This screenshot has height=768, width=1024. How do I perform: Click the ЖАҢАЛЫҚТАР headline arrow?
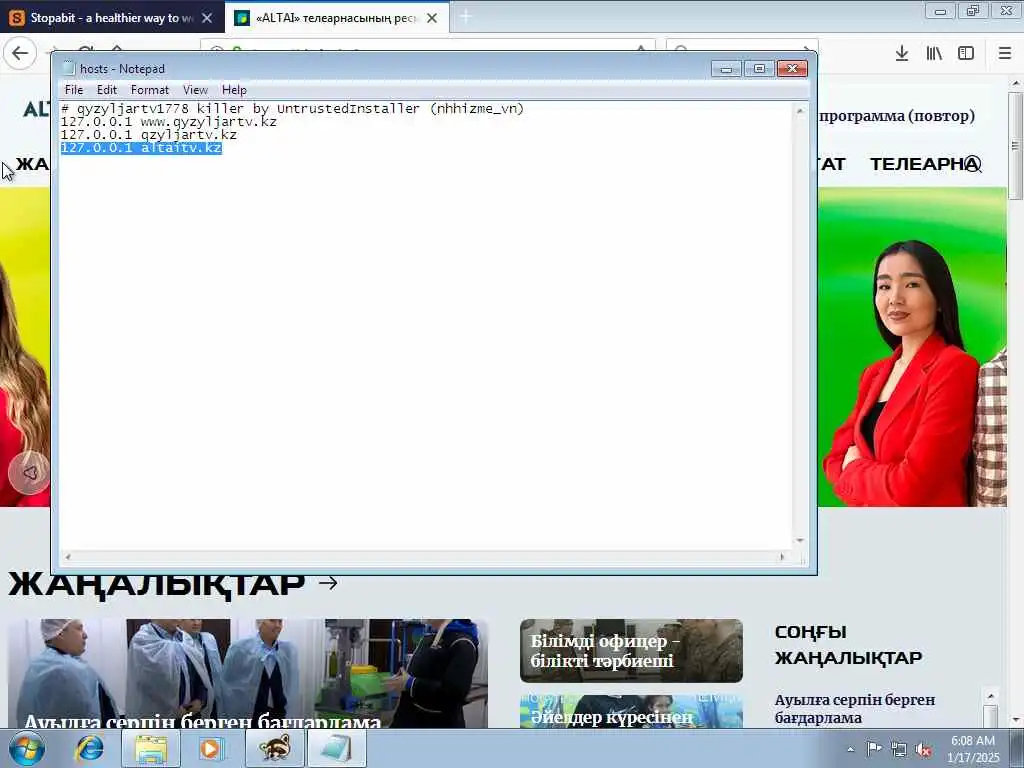(x=328, y=583)
